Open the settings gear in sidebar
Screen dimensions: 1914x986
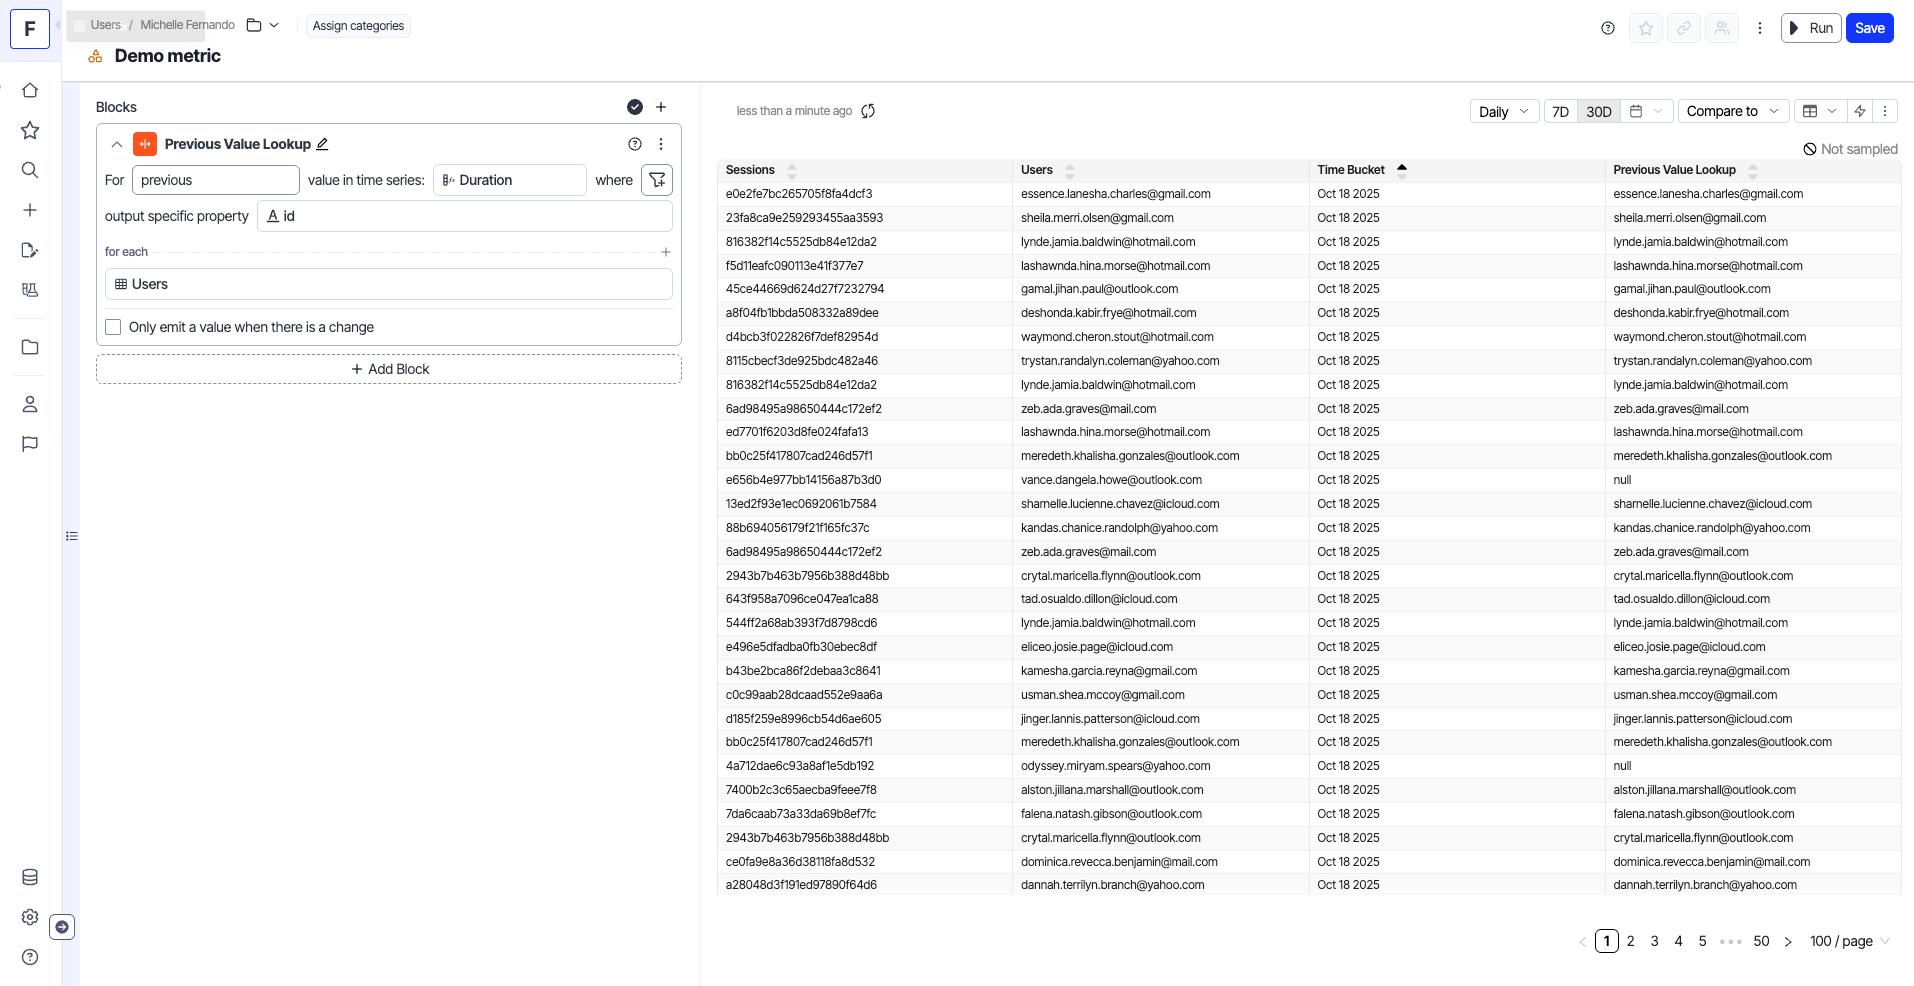pyautogui.click(x=30, y=917)
